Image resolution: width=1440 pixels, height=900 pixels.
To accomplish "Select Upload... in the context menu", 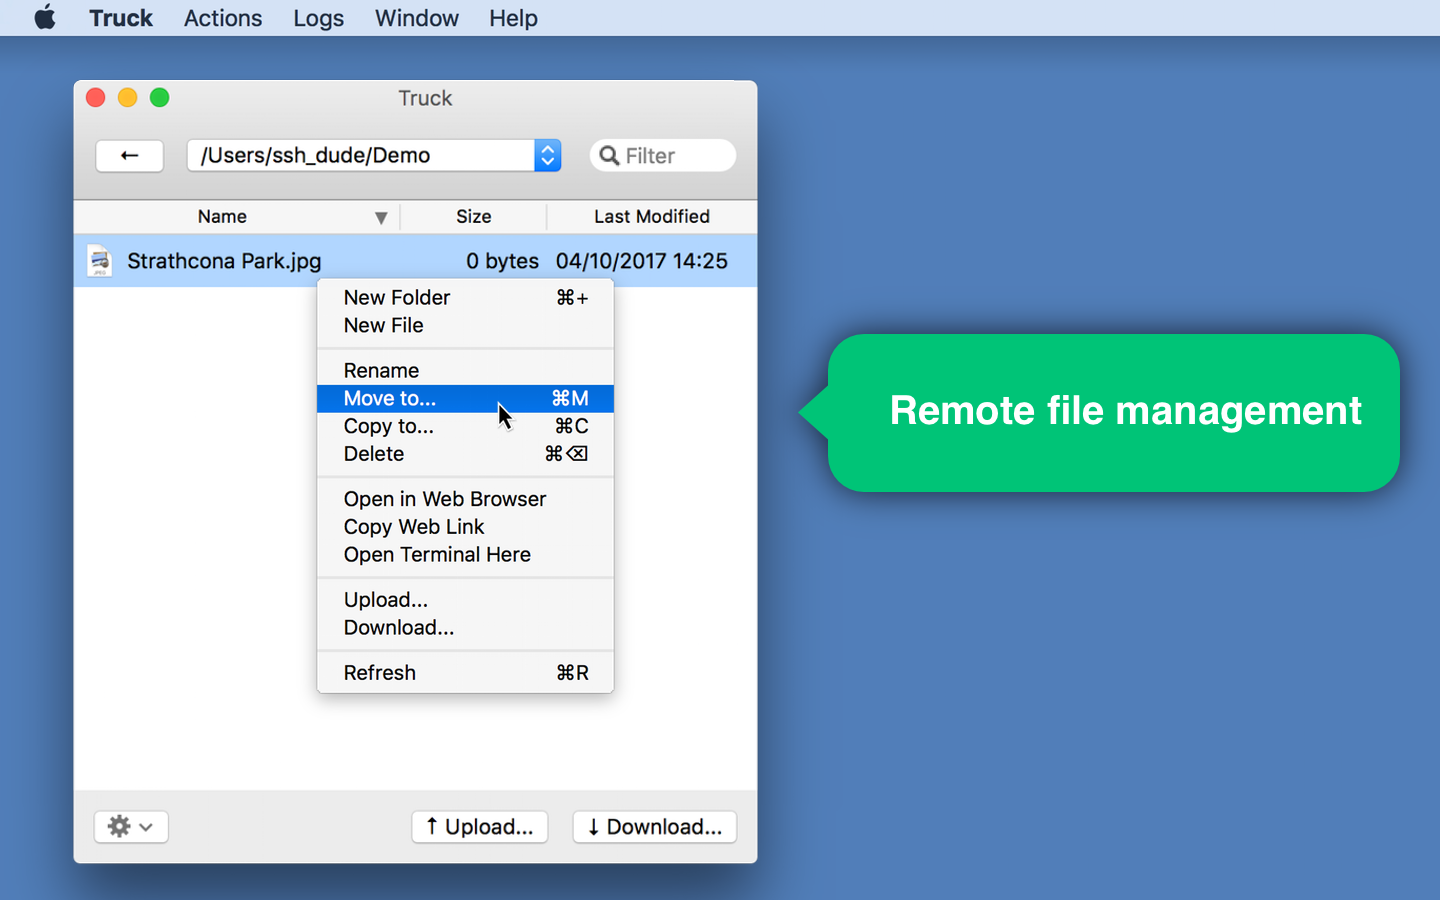I will (x=465, y=600).
